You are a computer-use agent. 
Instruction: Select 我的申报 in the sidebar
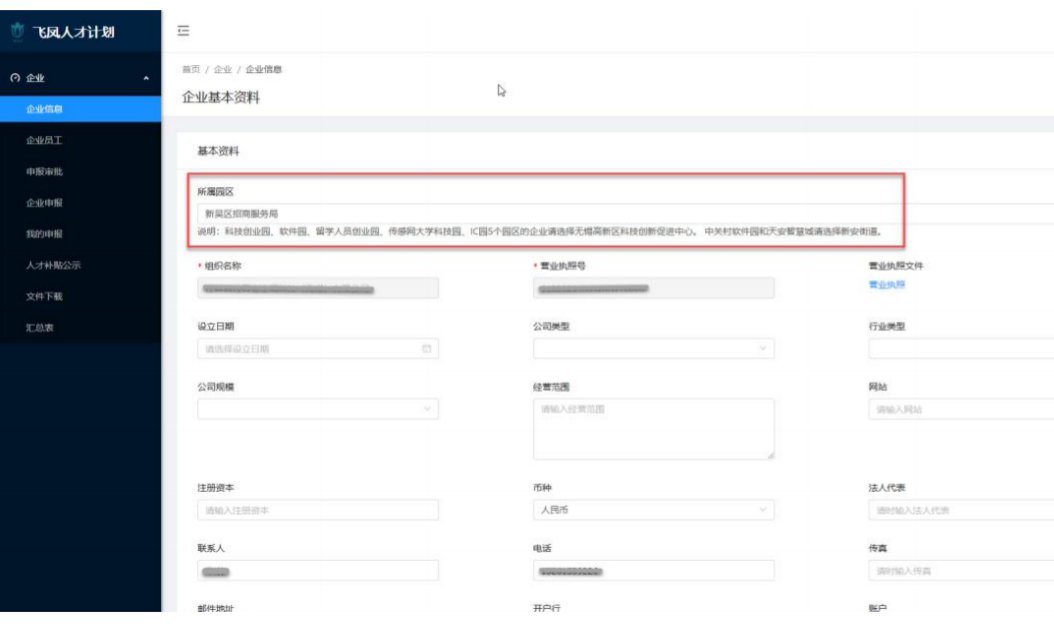click(x=45, y=234)
